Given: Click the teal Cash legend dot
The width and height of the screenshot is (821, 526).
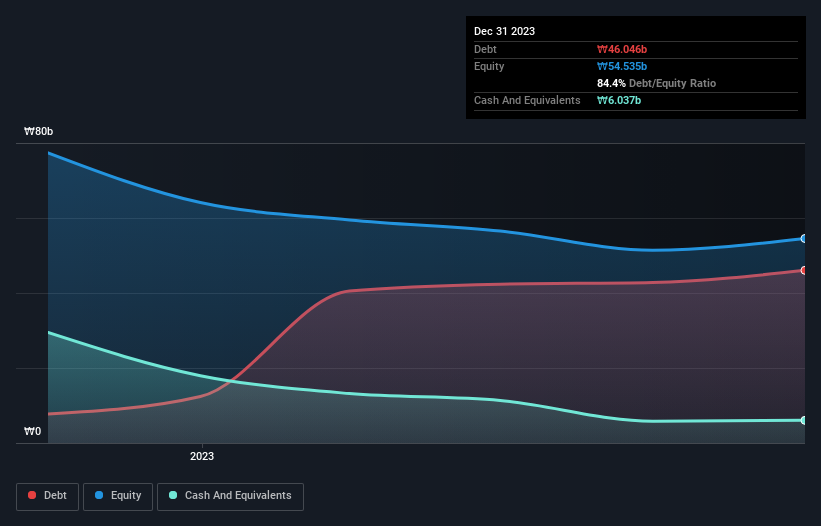Looking at the screenshot, I should coord(173,495).
